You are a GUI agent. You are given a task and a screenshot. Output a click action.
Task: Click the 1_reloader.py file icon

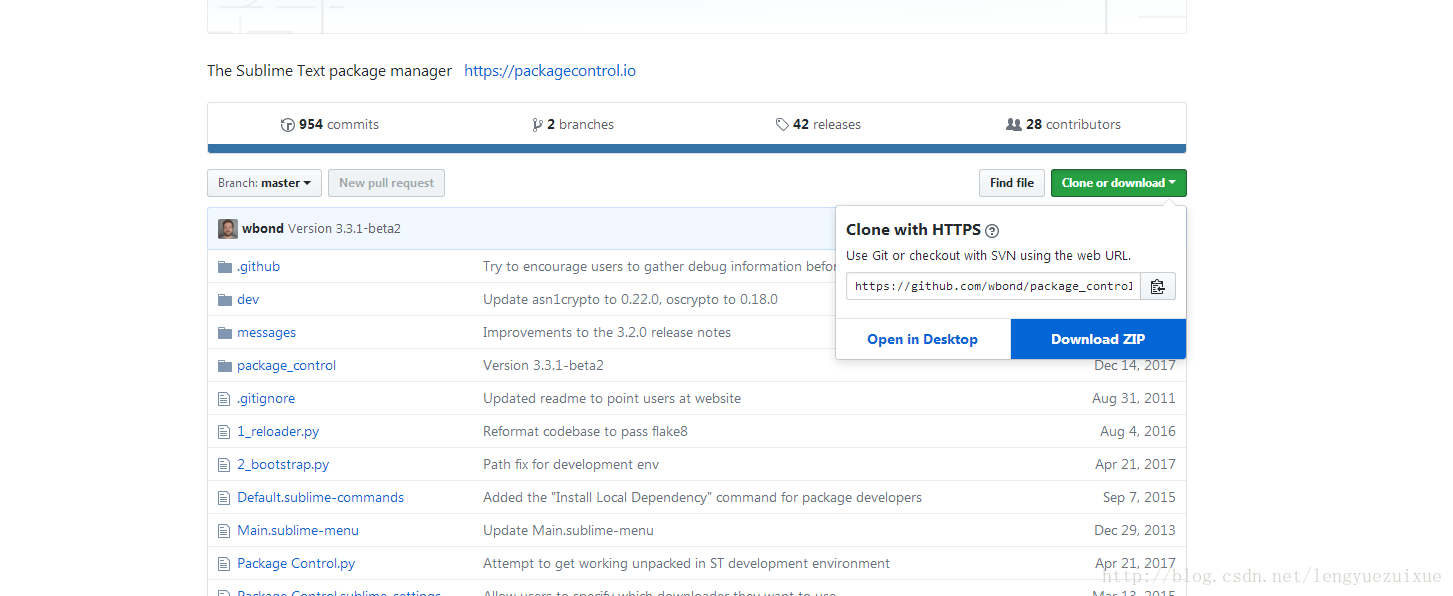(224, 432)
